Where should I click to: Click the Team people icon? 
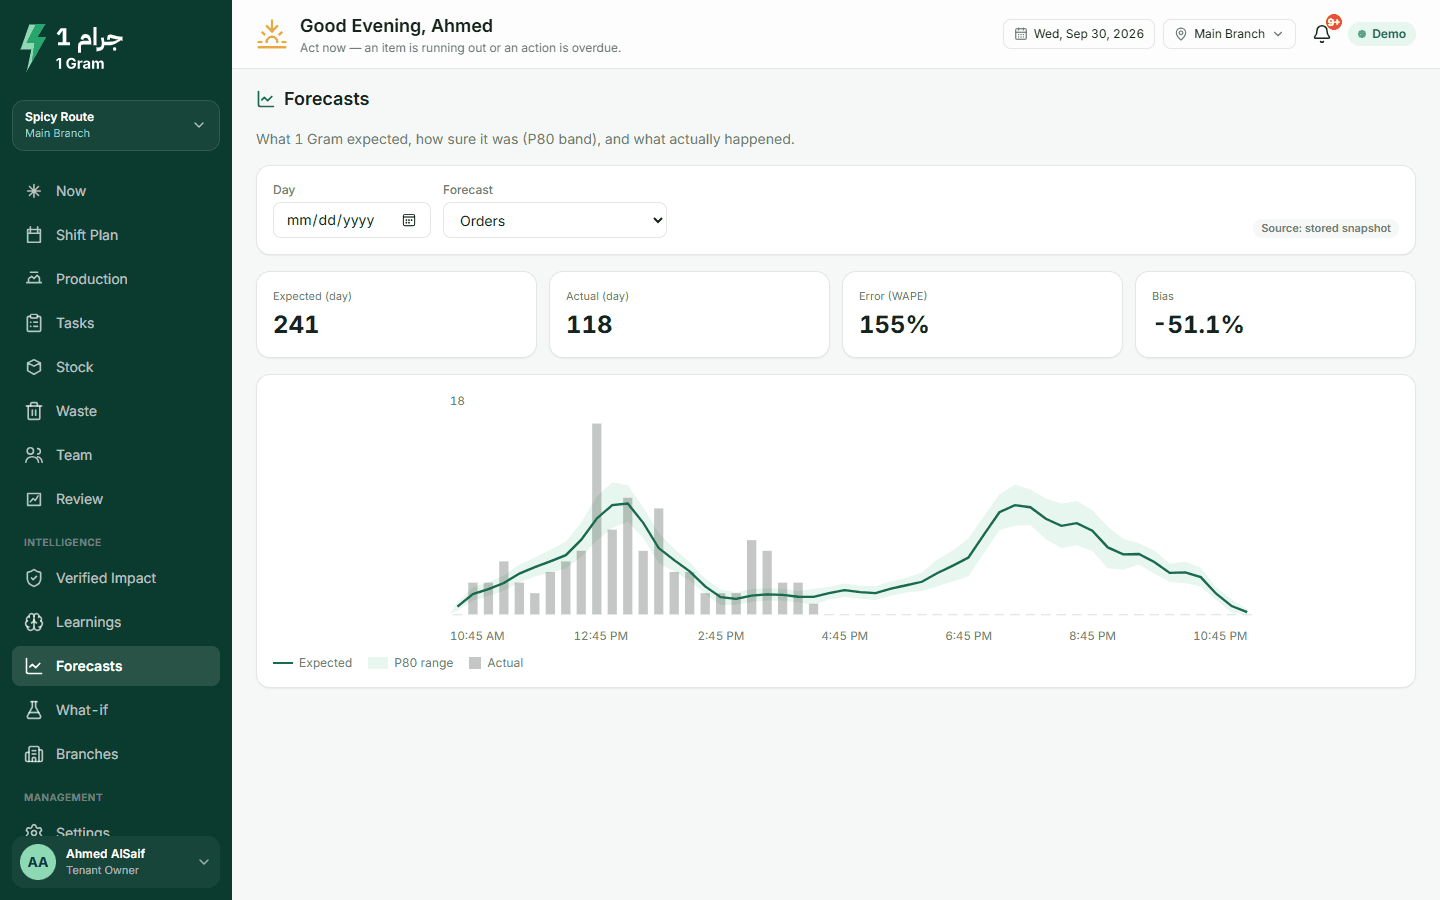click(34, 455)
